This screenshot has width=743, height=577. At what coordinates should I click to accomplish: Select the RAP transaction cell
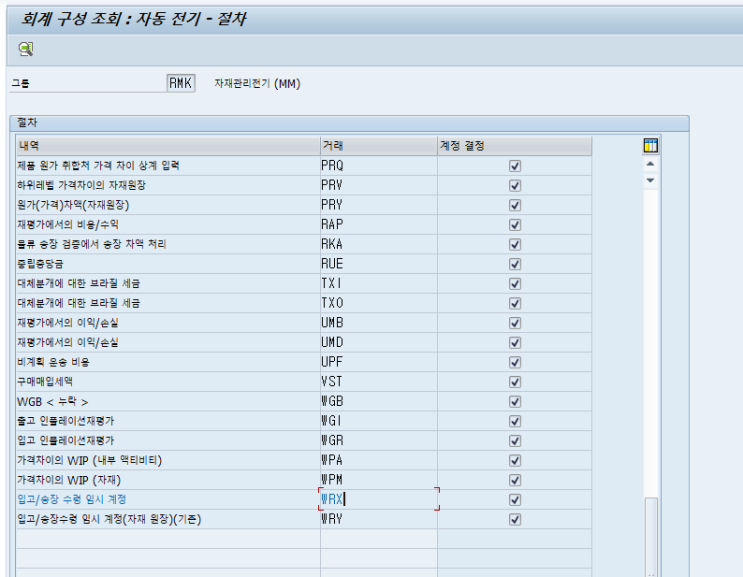point(379,225)
